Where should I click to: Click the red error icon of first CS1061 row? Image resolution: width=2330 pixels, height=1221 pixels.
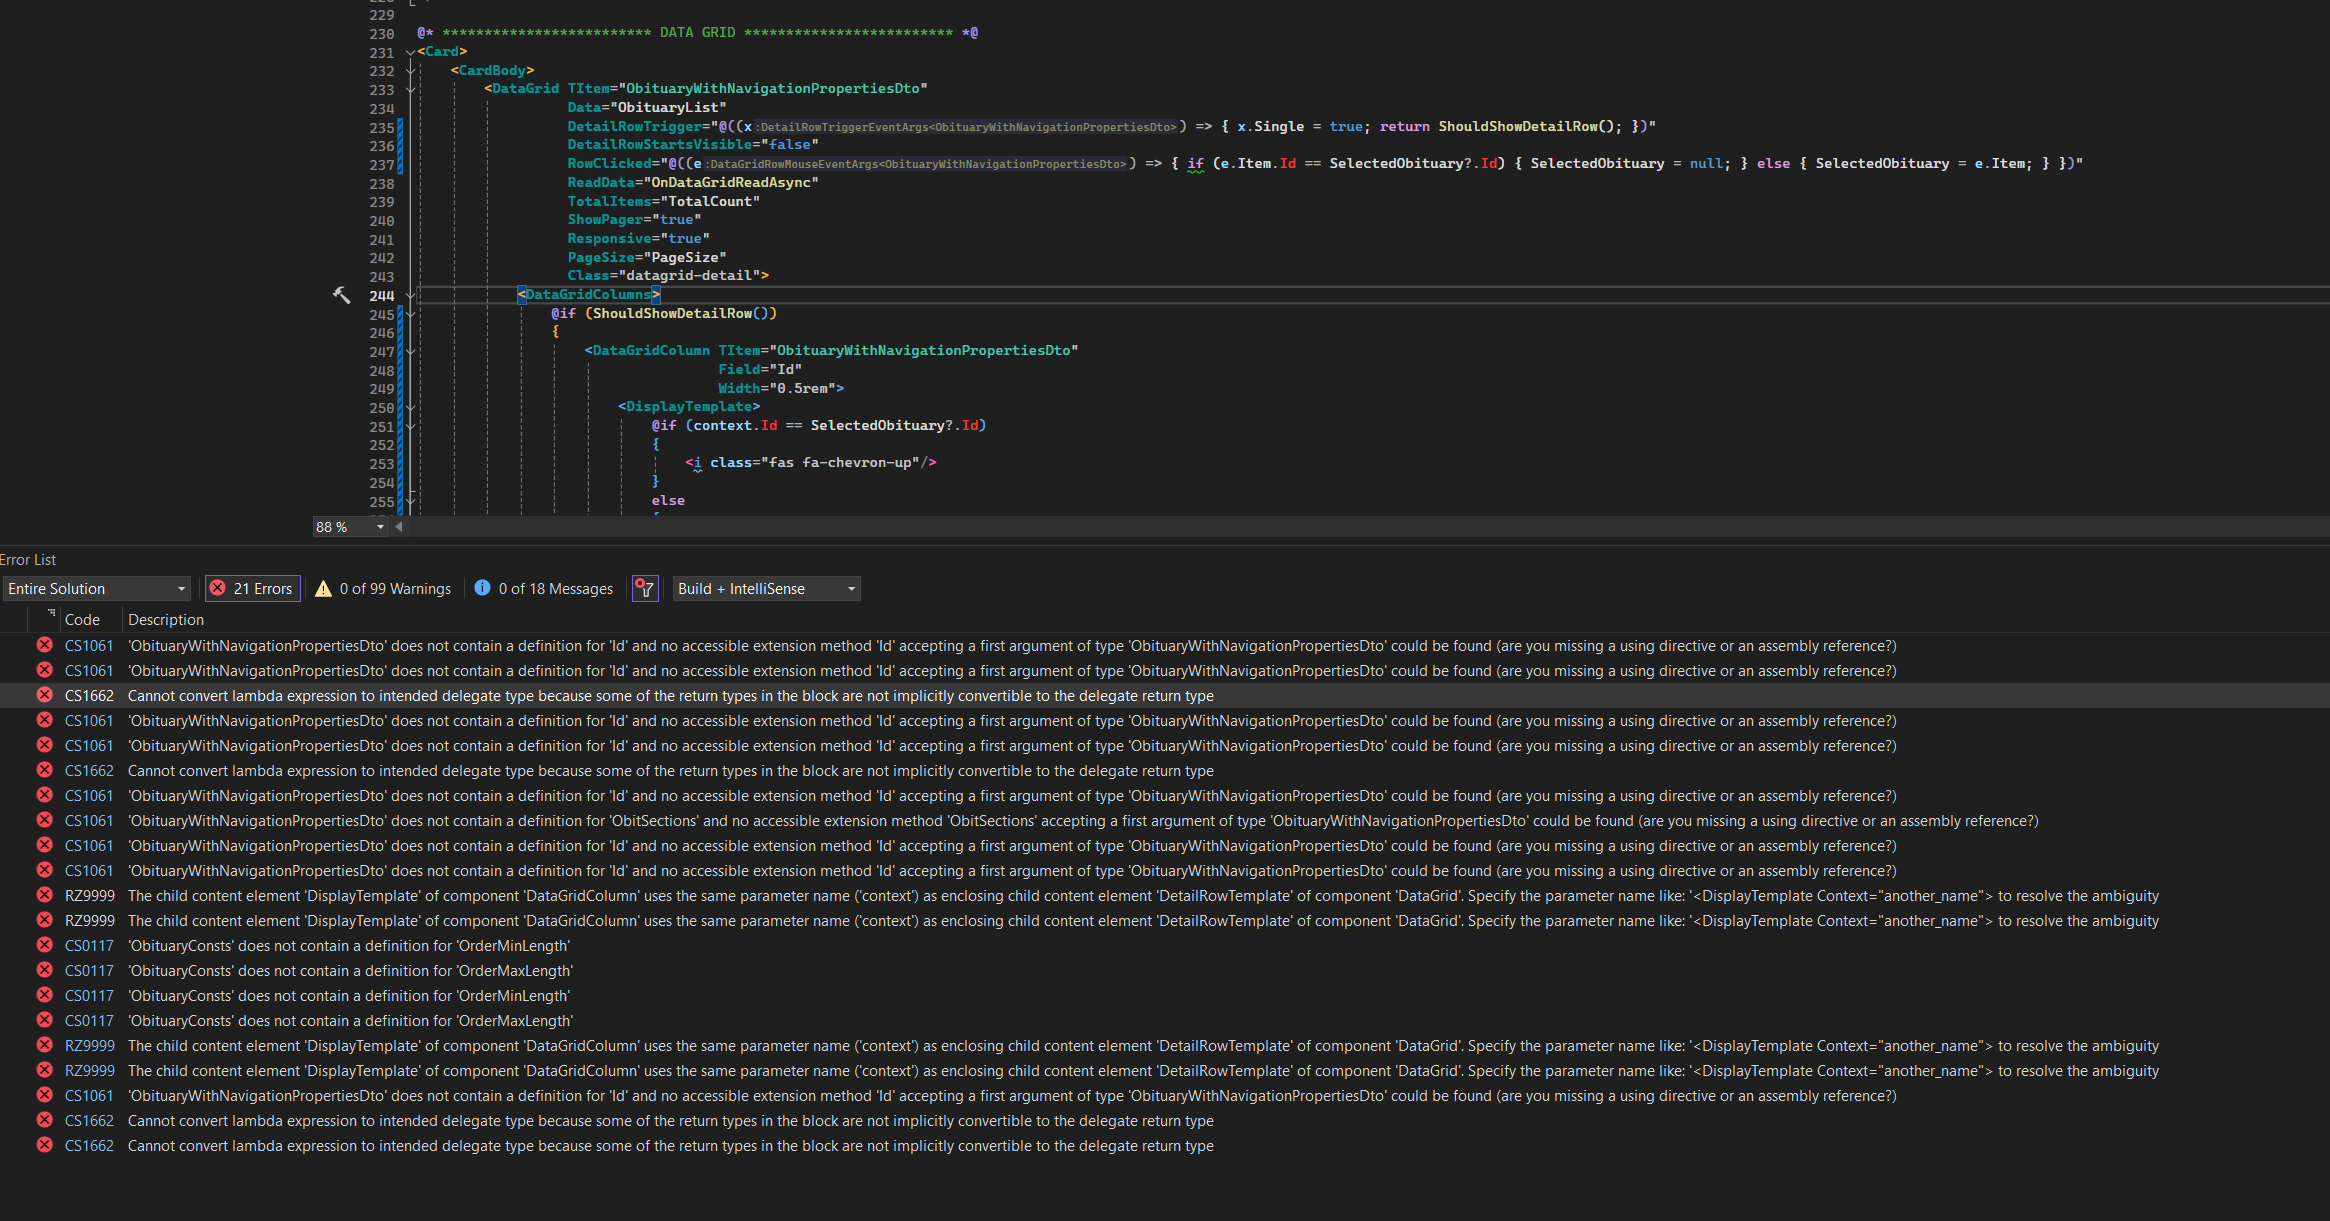click(x=44, y=645)
